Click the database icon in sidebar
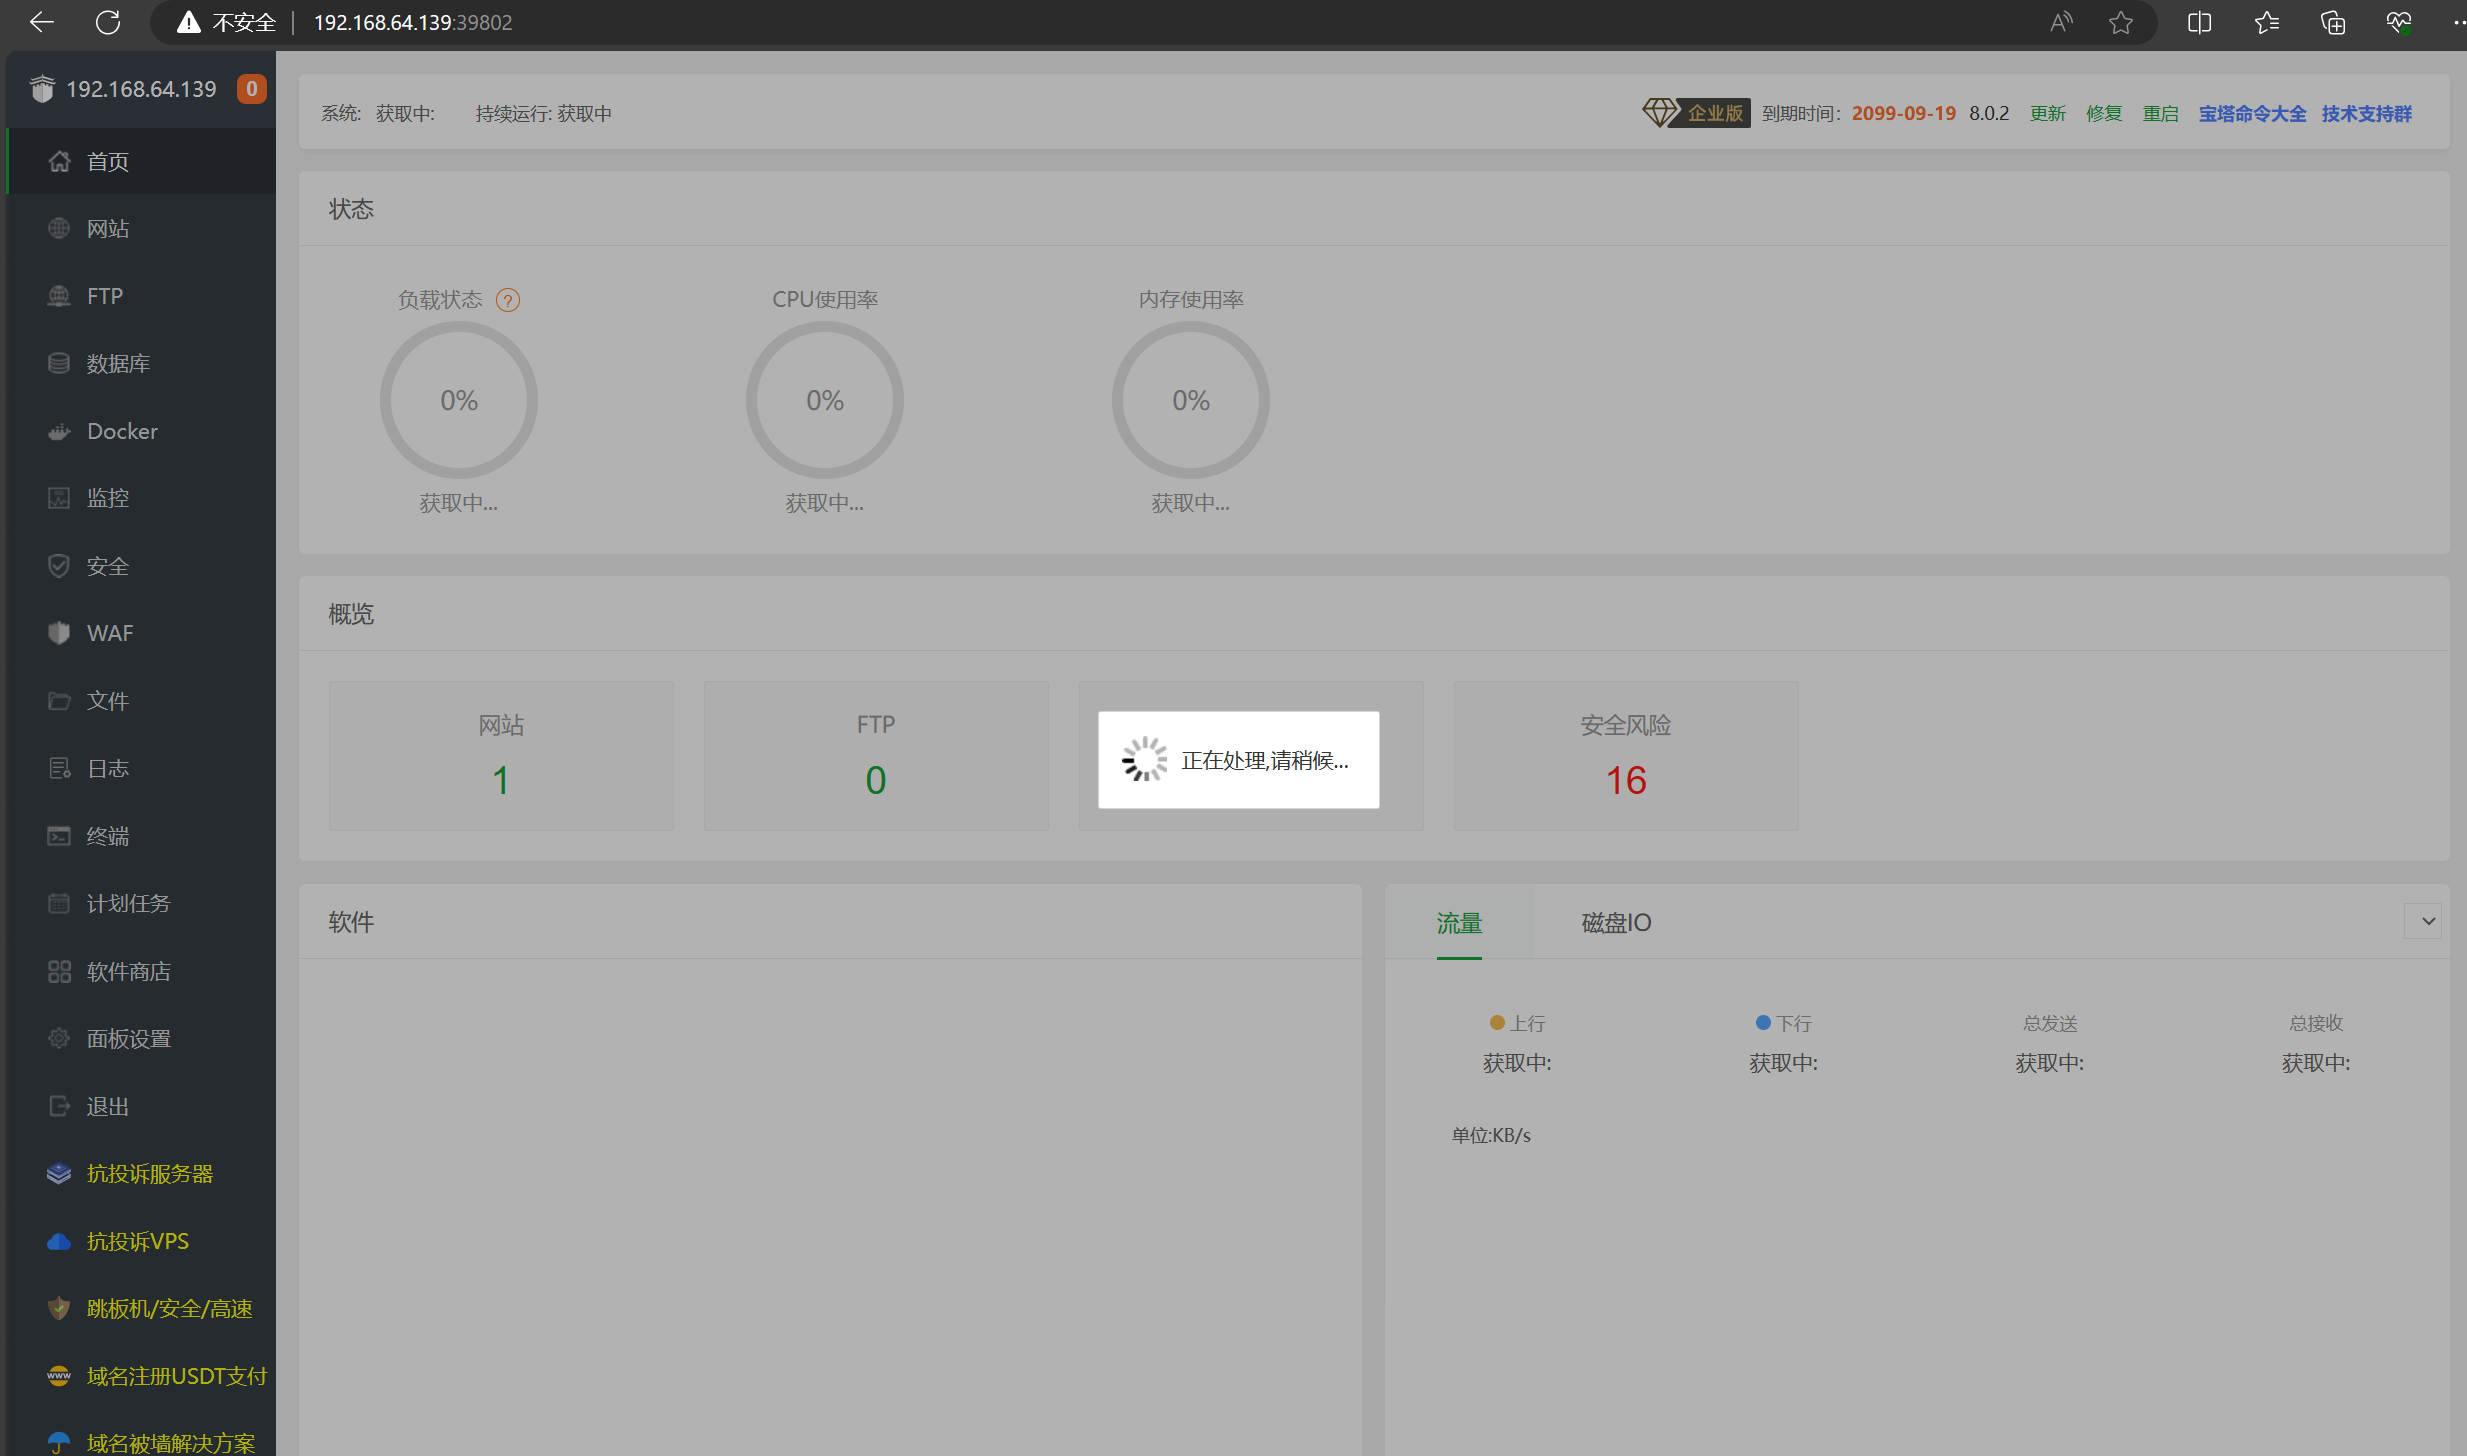This screenshot has width=2467, height=1456. (x=59, y=364)
